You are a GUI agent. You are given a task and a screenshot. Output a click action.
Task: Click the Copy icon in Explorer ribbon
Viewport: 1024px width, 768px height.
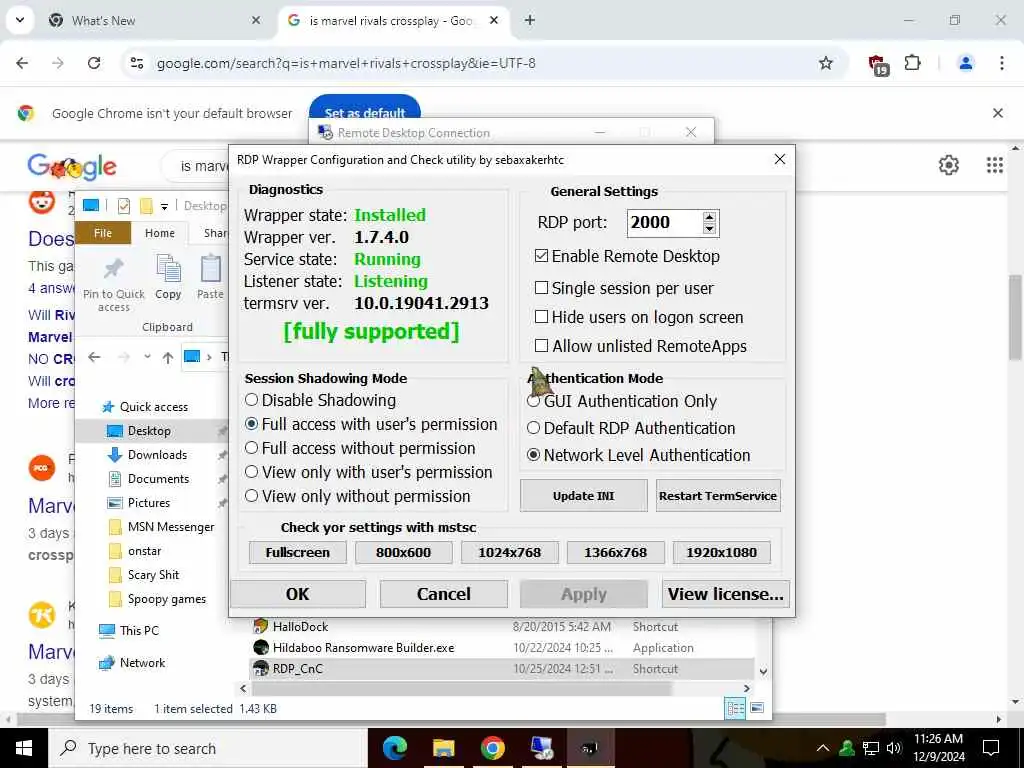168,268
